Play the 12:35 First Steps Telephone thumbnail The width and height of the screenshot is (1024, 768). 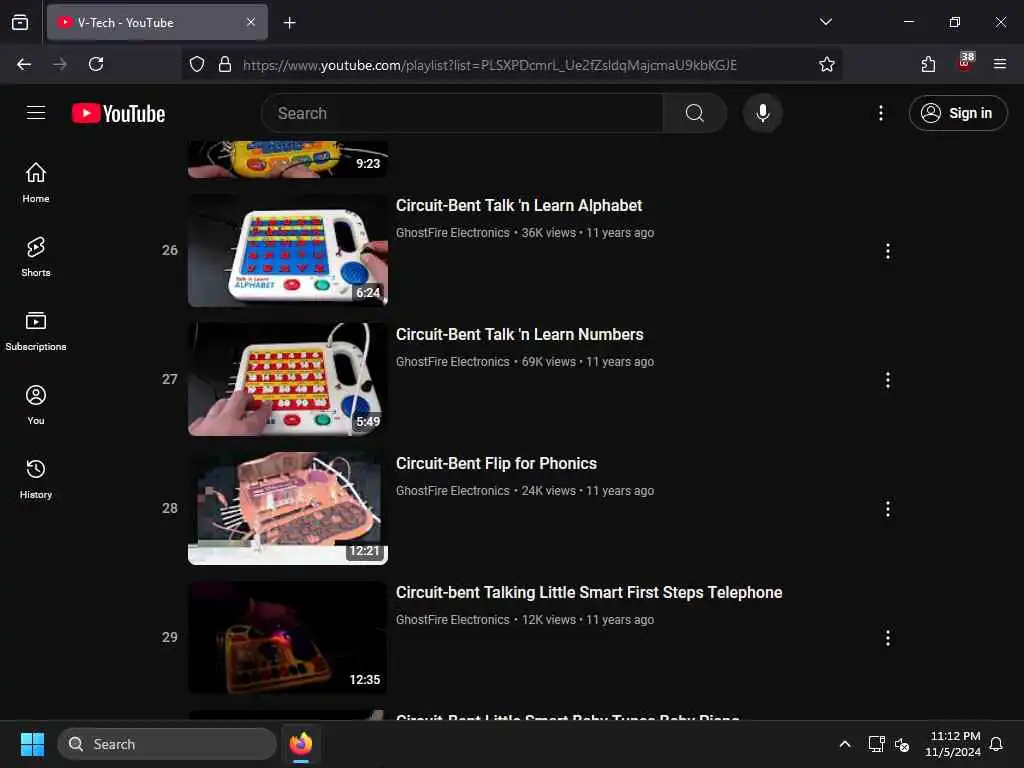point(287,637)
